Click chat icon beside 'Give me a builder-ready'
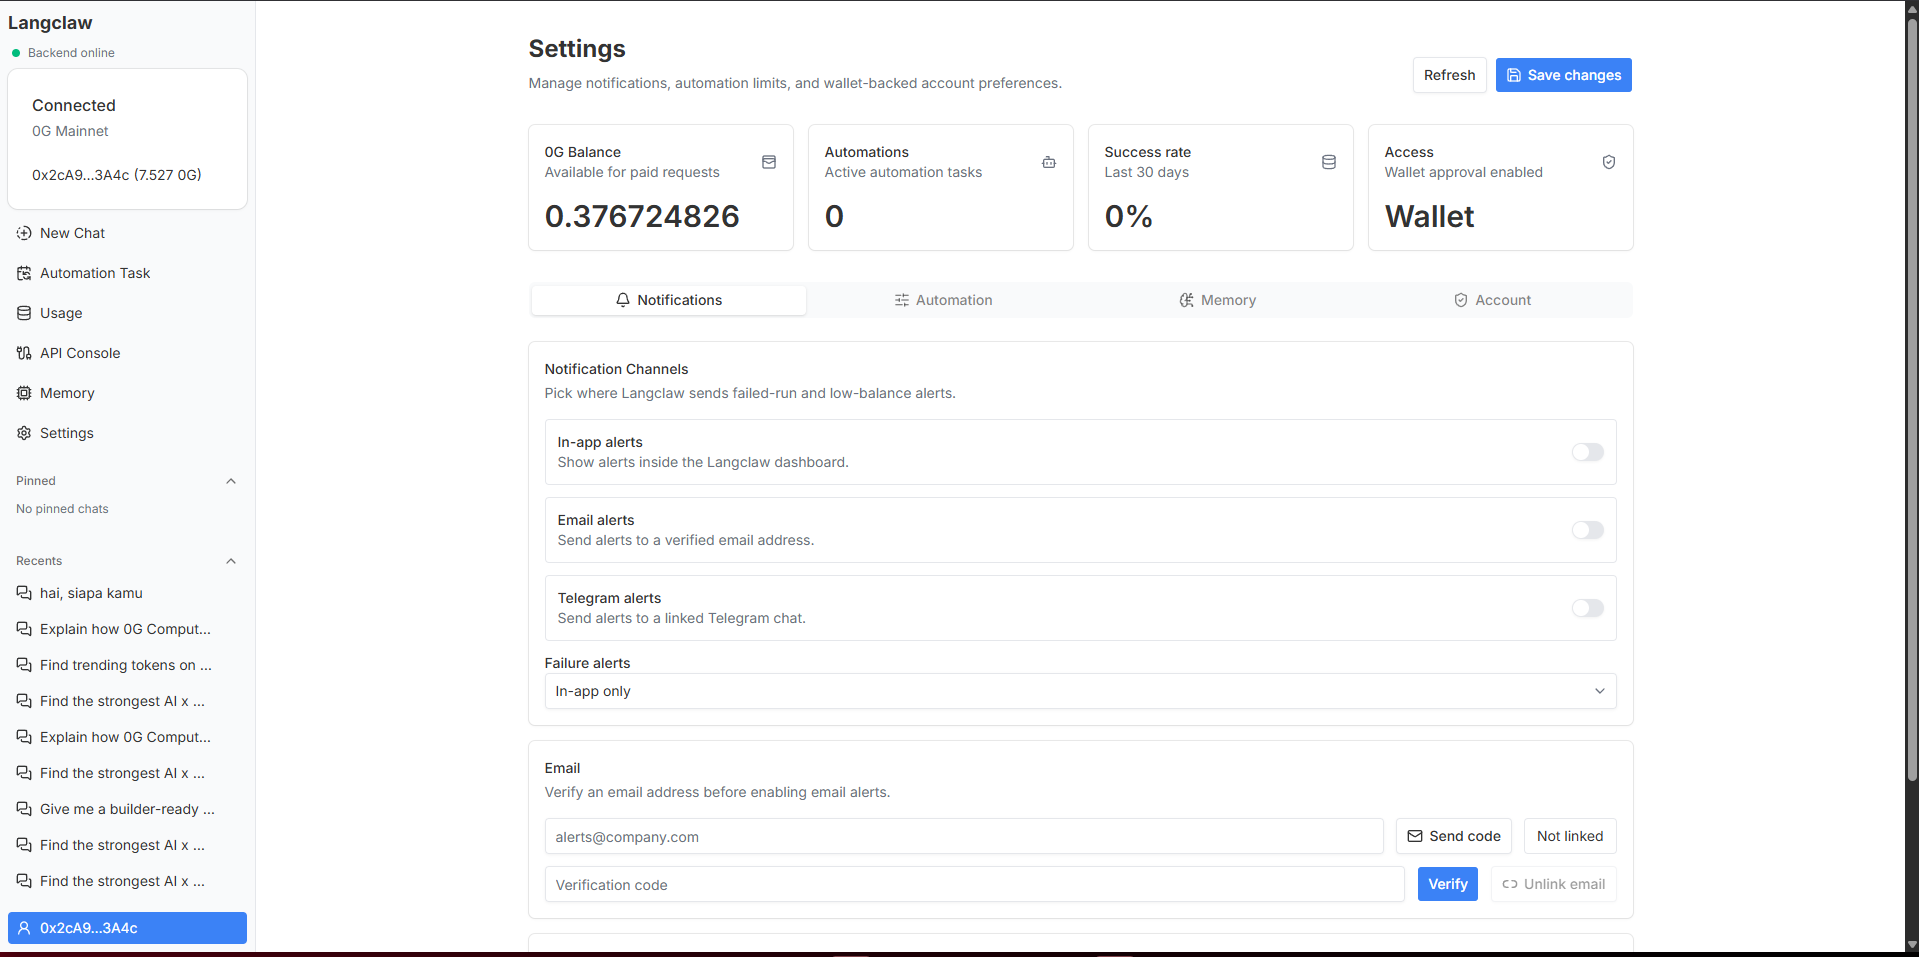The width and height of the screenshot is (1919, 957). pyautogui.click(x=24, y=809)
